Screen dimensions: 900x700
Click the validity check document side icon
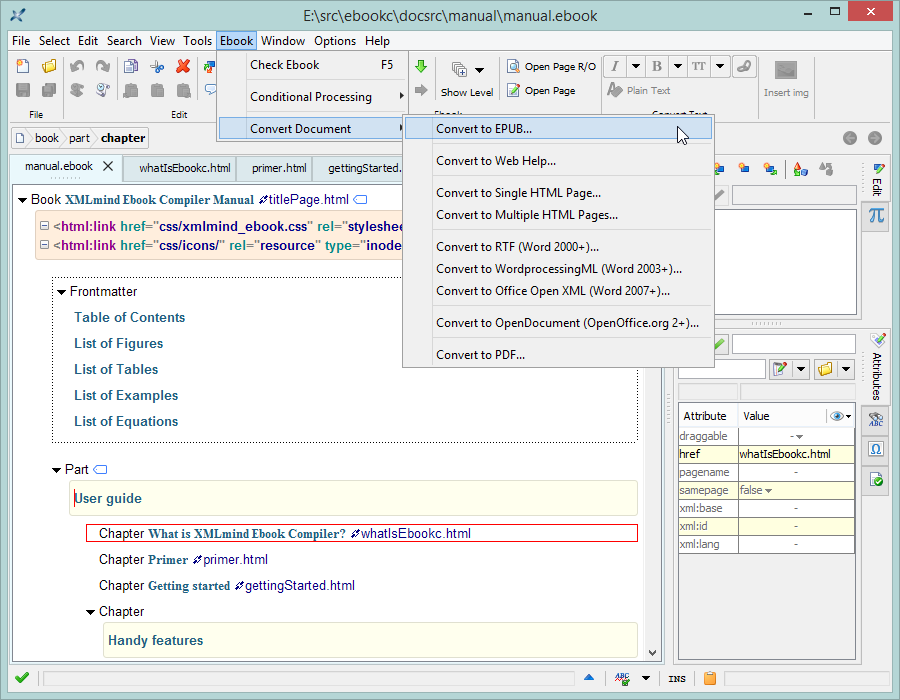(876, 479)
